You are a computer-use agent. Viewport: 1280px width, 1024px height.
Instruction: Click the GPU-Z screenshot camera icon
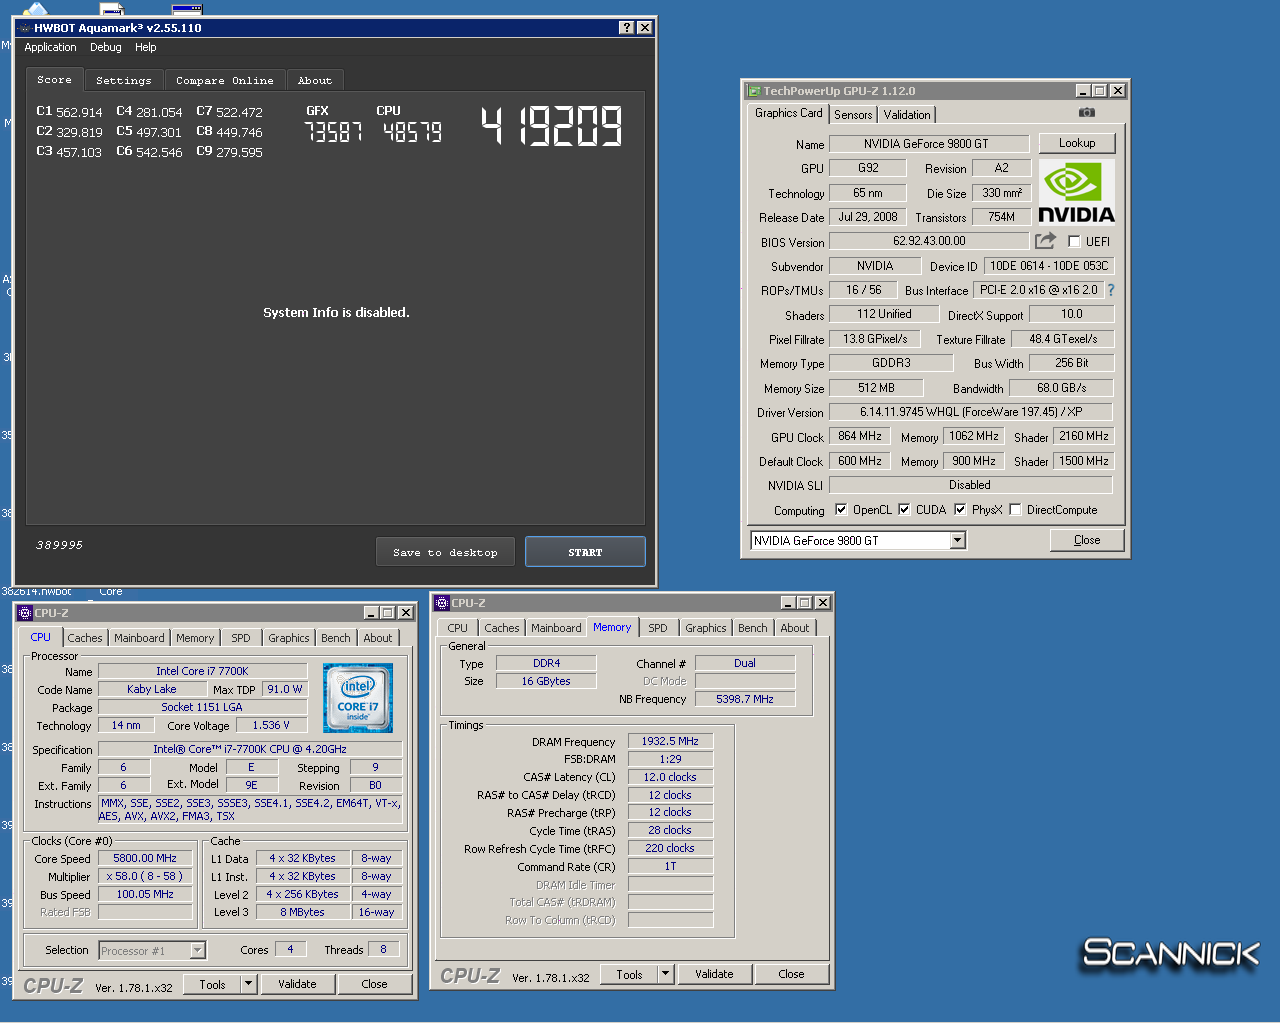point(1087,113)
